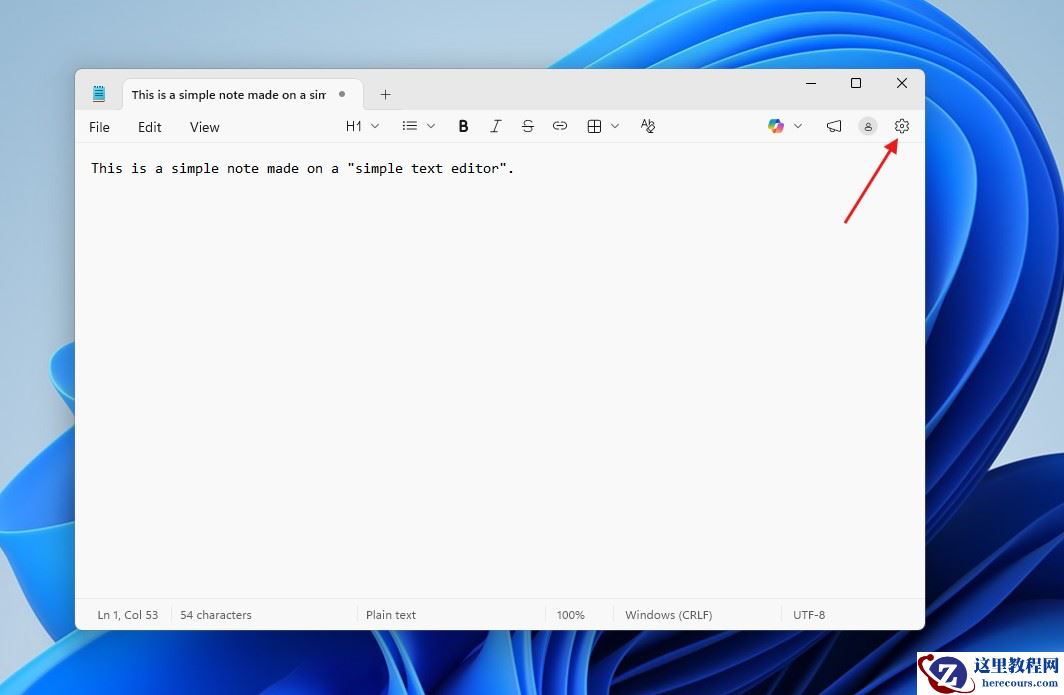Click the account icon
This screenshot has width=1064, height=695.
(868, 126)
